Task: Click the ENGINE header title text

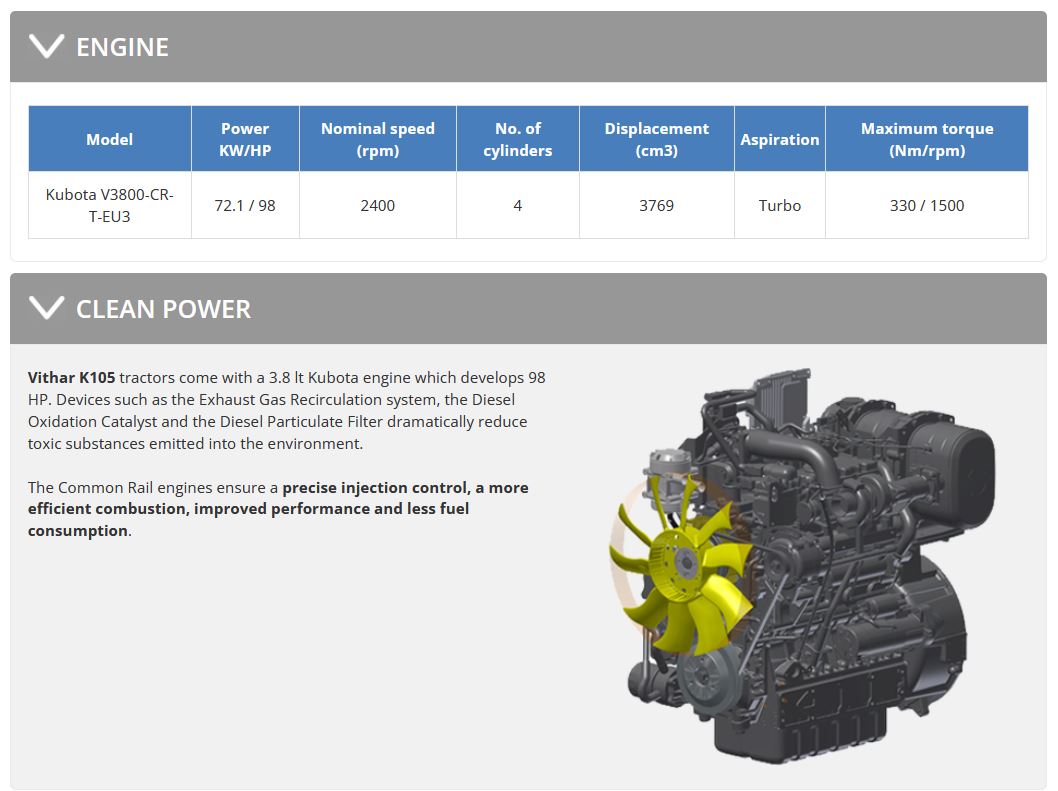Action: point(122,47)
